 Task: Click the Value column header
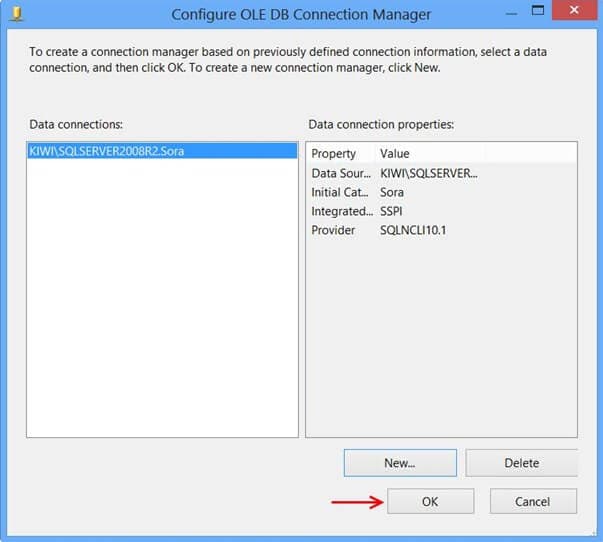coord(395,154)
